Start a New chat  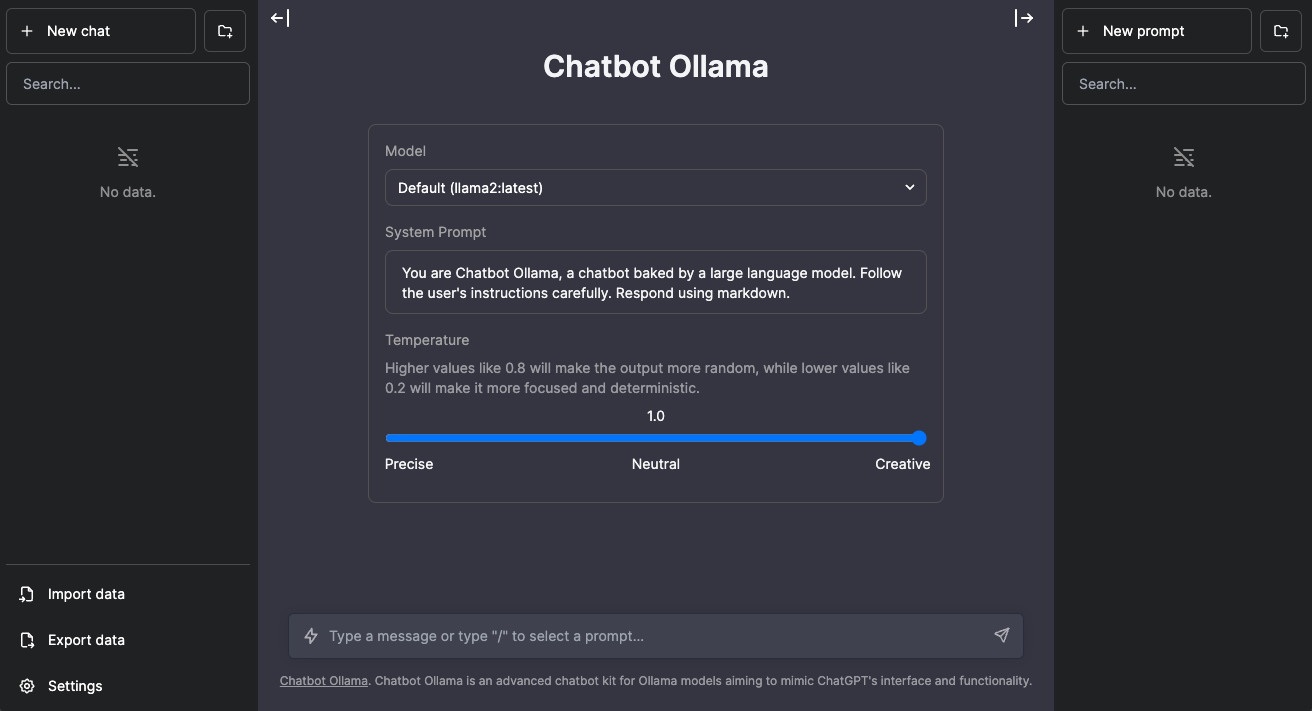(101, 32)
